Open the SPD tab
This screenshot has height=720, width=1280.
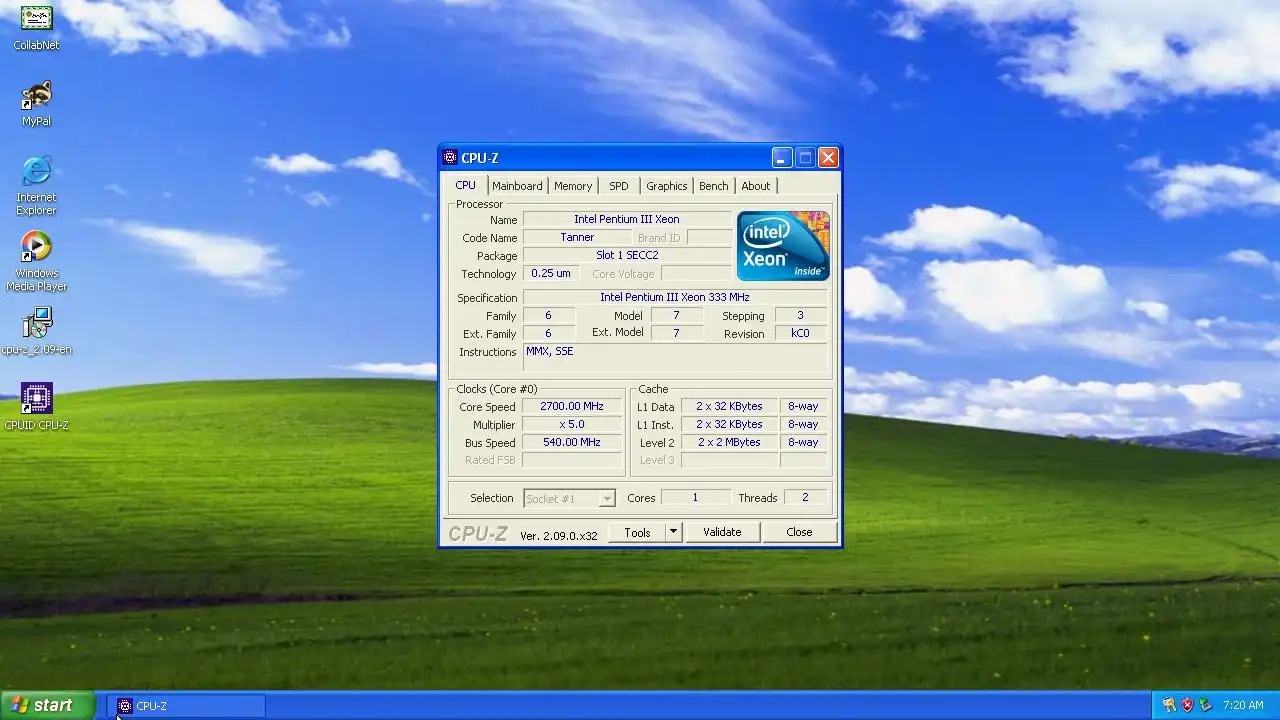(619, 186)
